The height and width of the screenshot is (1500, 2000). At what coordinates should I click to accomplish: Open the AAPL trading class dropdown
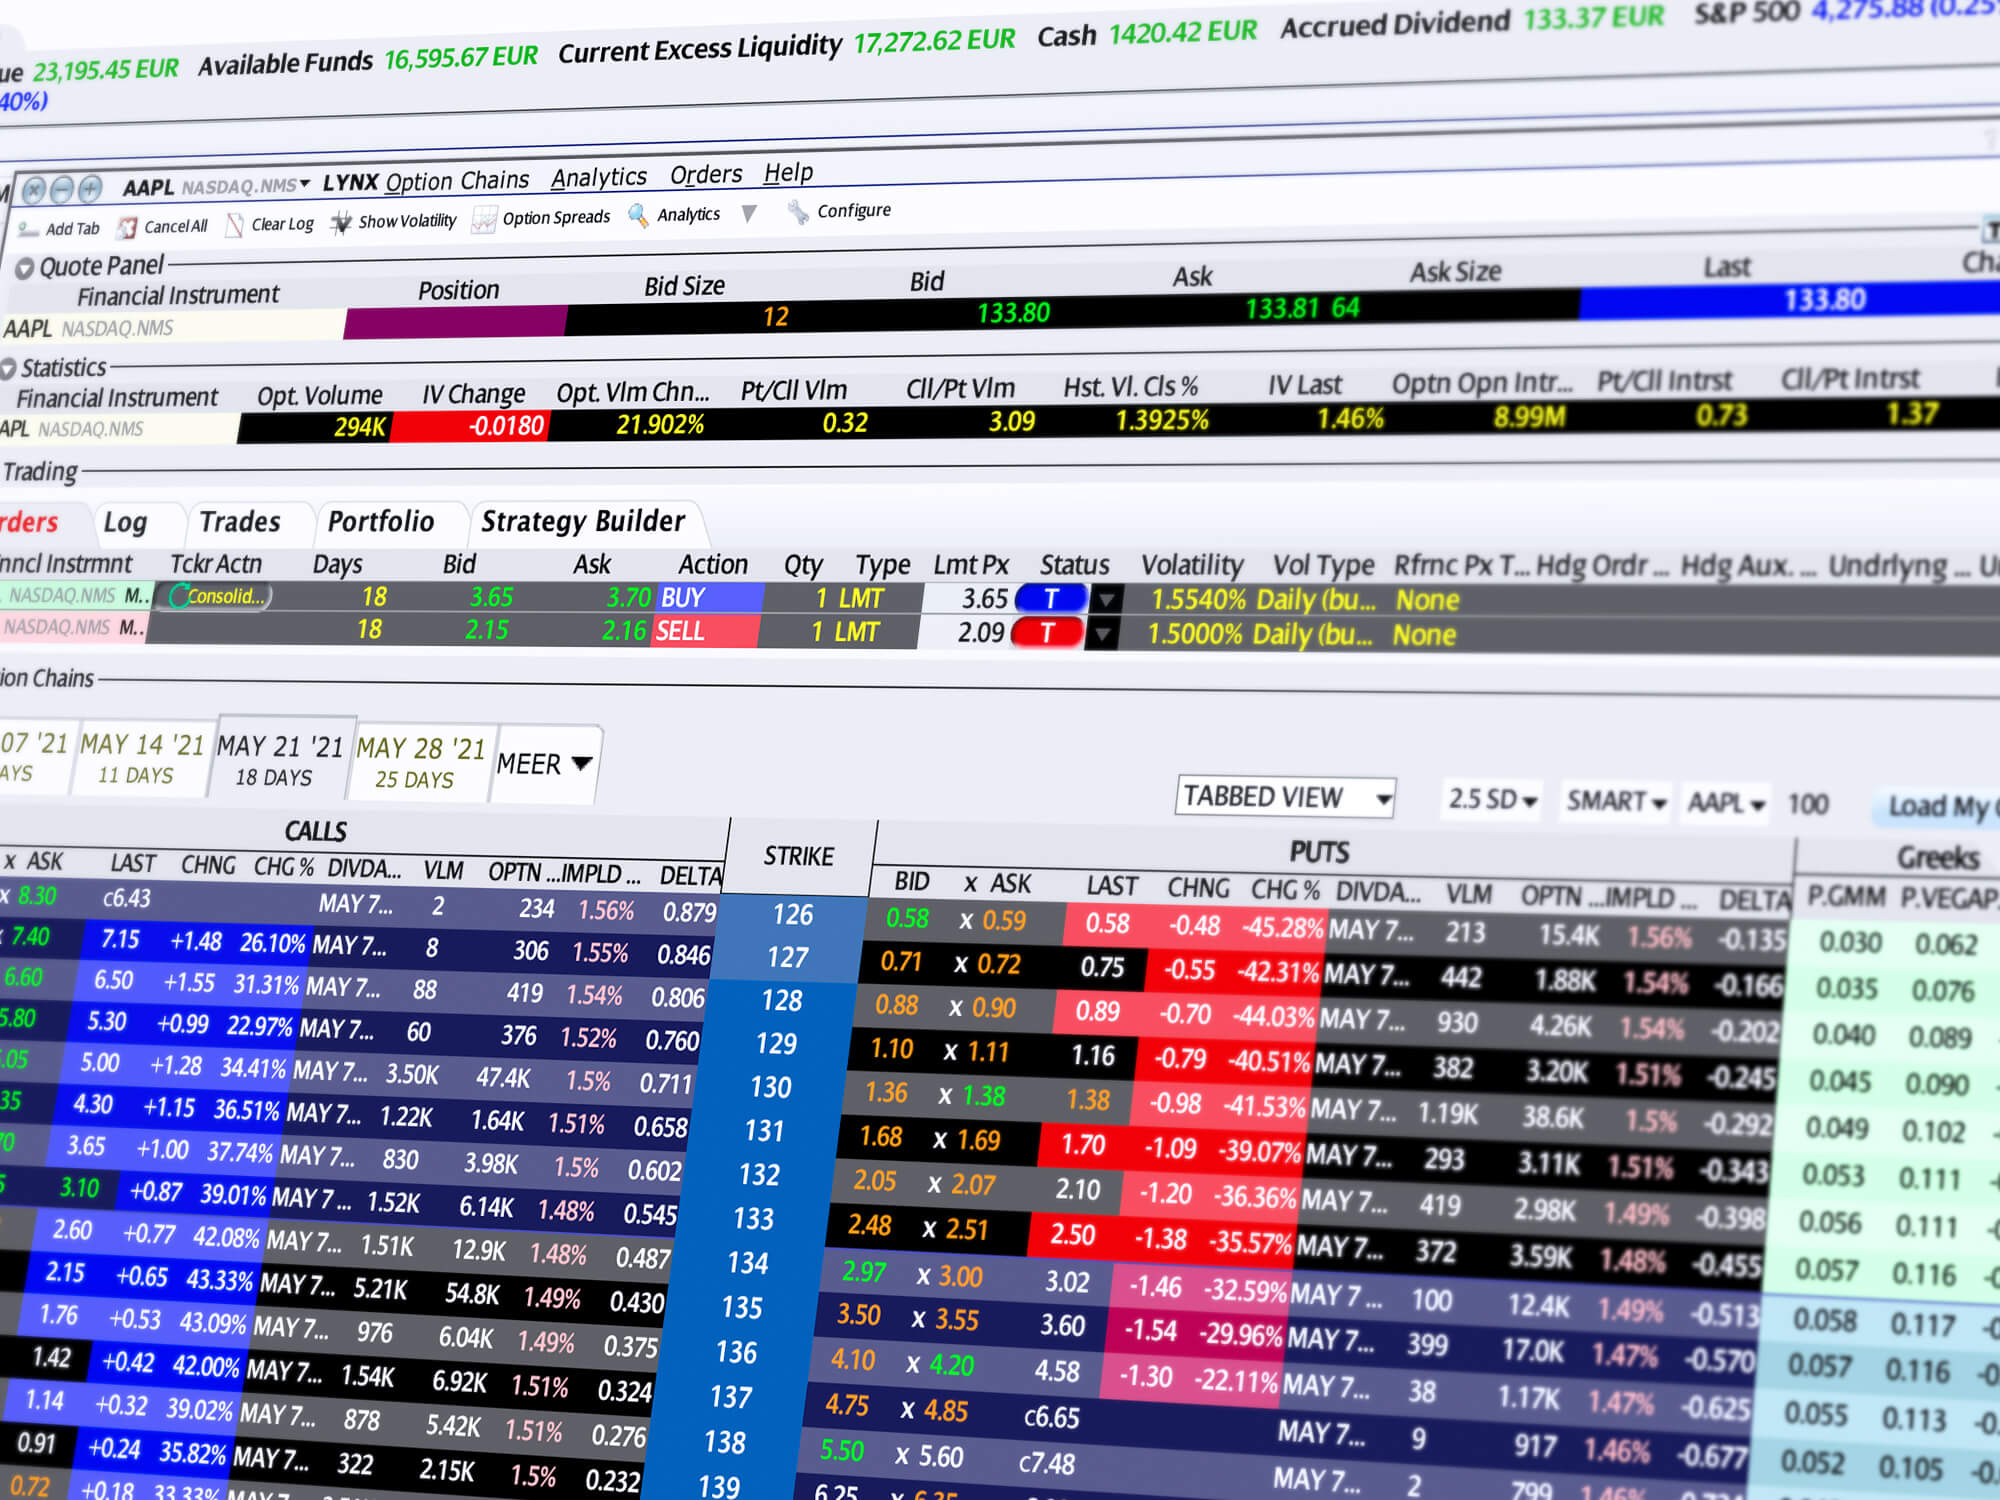[x=1725, y=803]
